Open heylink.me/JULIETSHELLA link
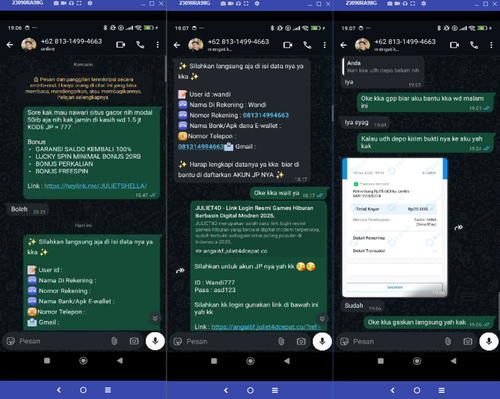Image resolution: width=500 pixels, height=399 pixels. point(96,186)
